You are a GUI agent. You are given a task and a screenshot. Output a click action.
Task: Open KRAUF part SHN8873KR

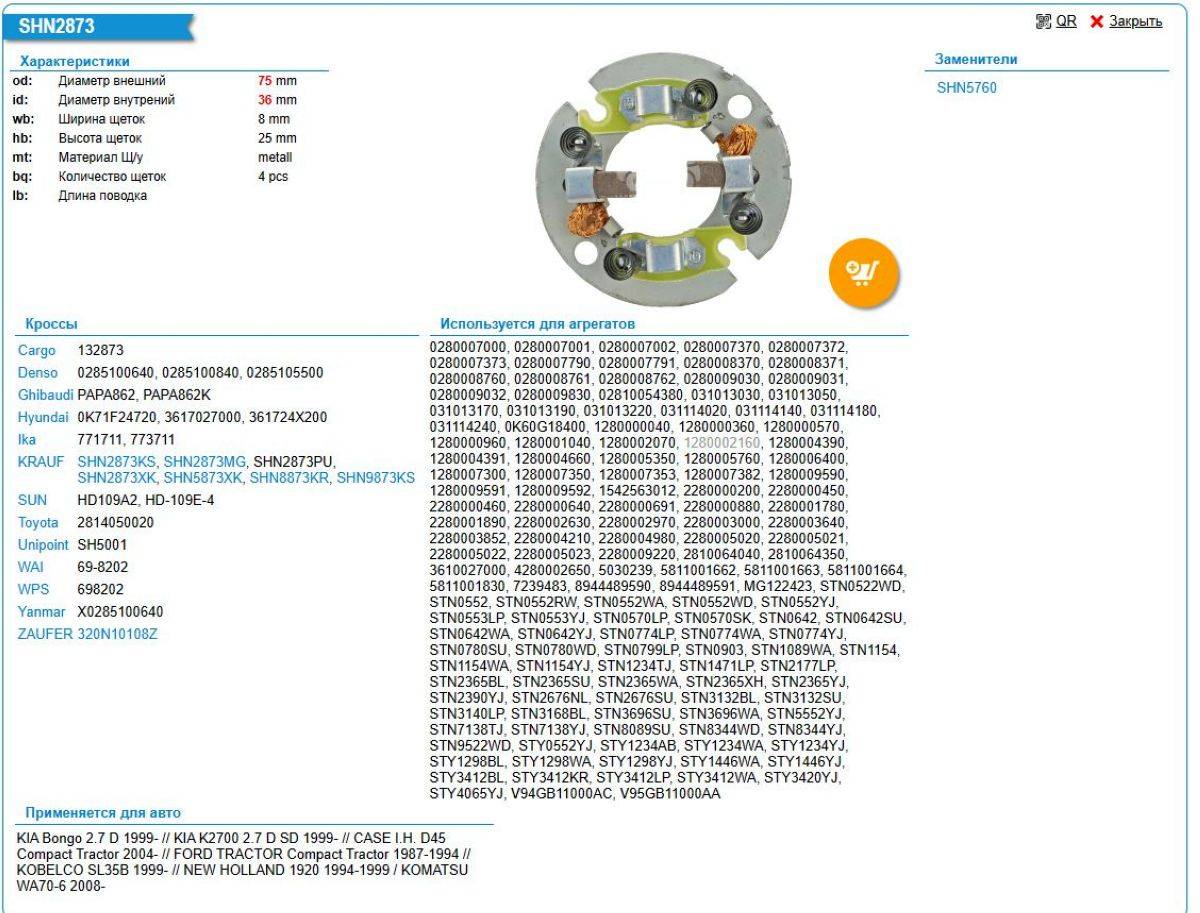click(x=289, y=478)
